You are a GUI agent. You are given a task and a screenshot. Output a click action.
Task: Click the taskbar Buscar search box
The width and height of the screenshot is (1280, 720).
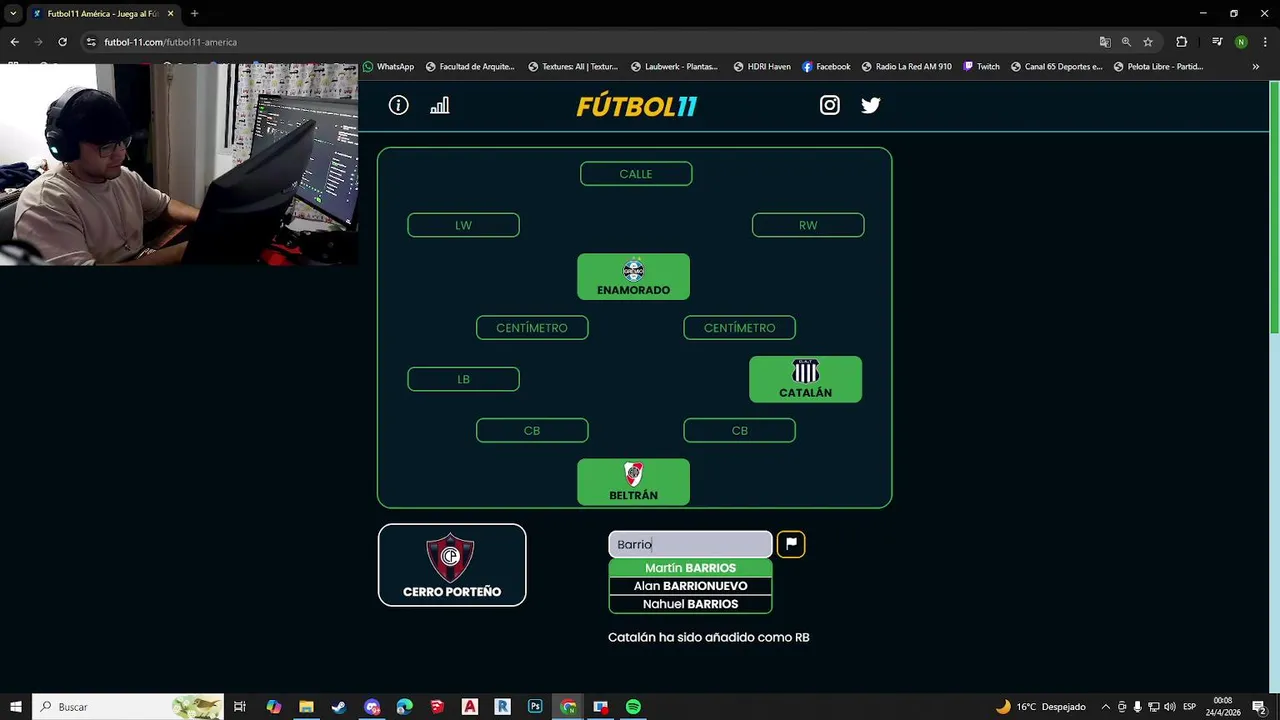coord(128,707)
